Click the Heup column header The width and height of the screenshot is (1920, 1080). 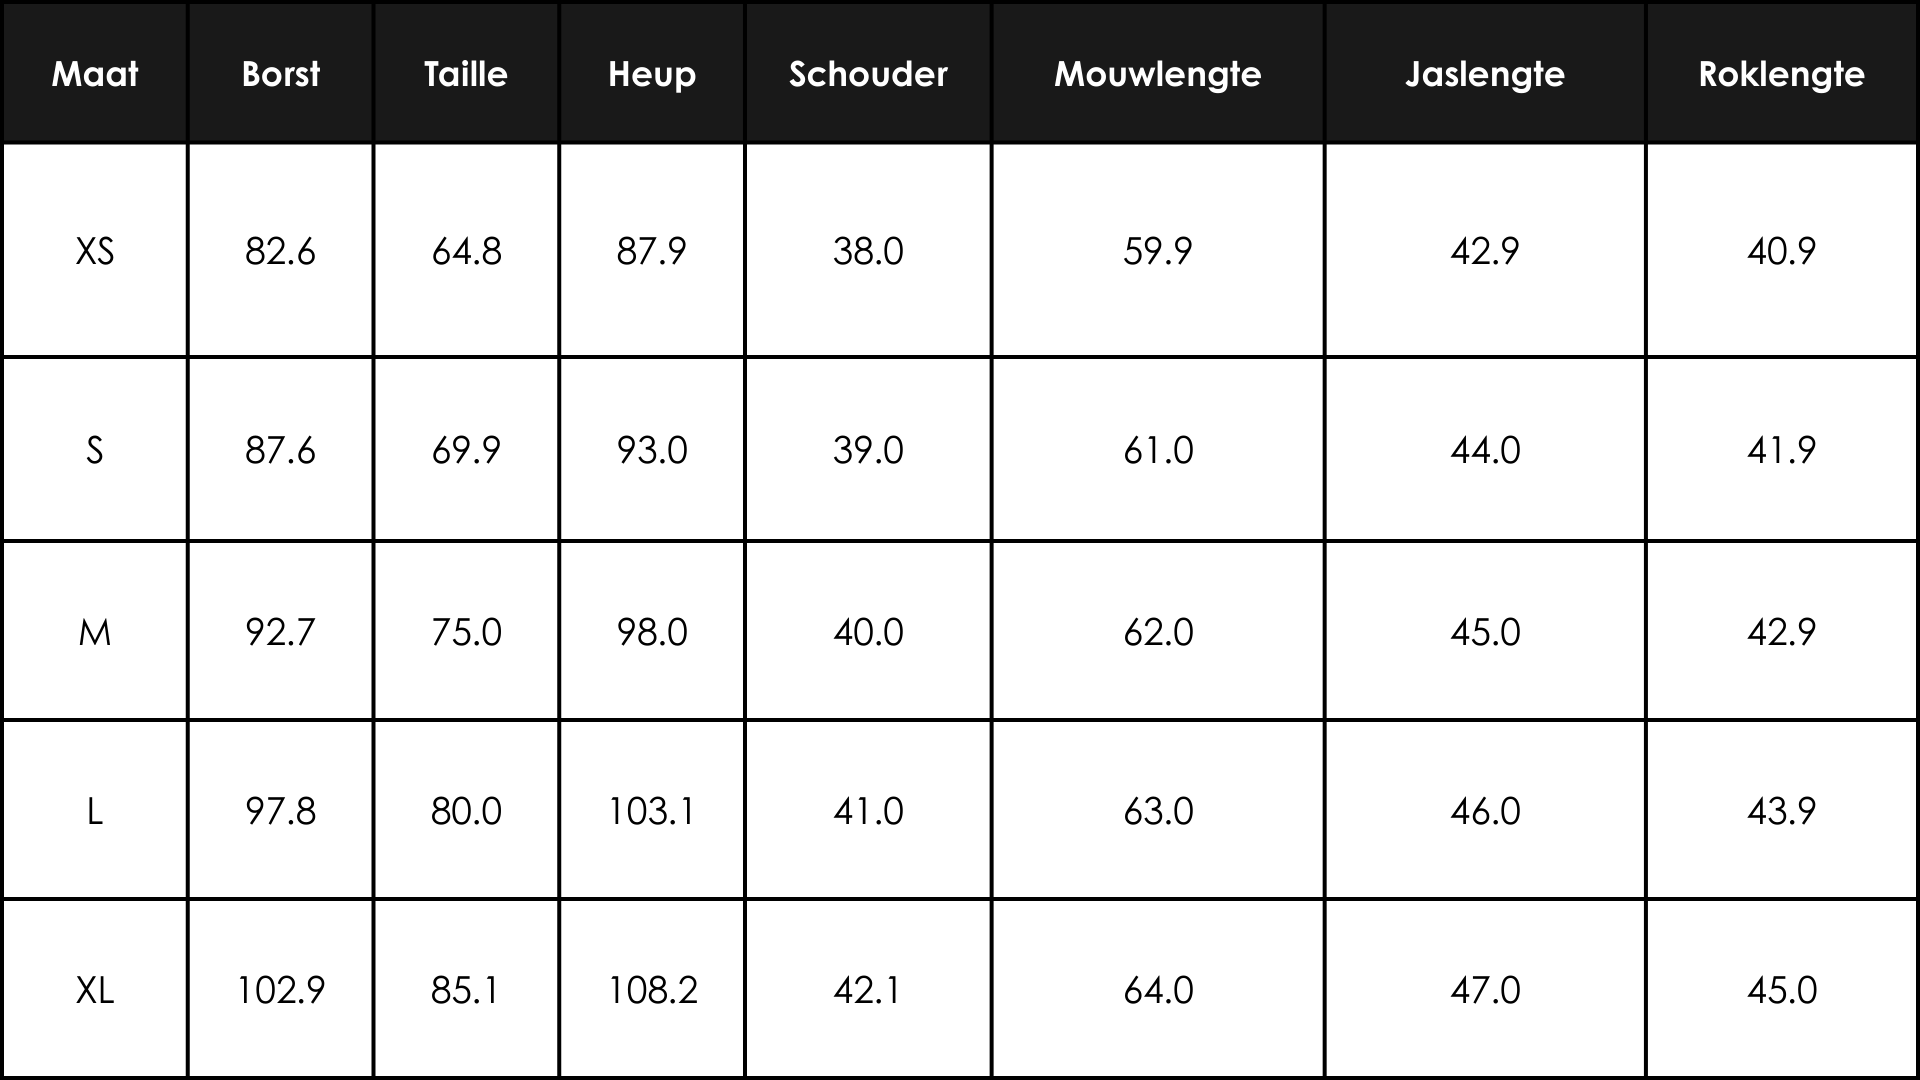pos(652,74)
